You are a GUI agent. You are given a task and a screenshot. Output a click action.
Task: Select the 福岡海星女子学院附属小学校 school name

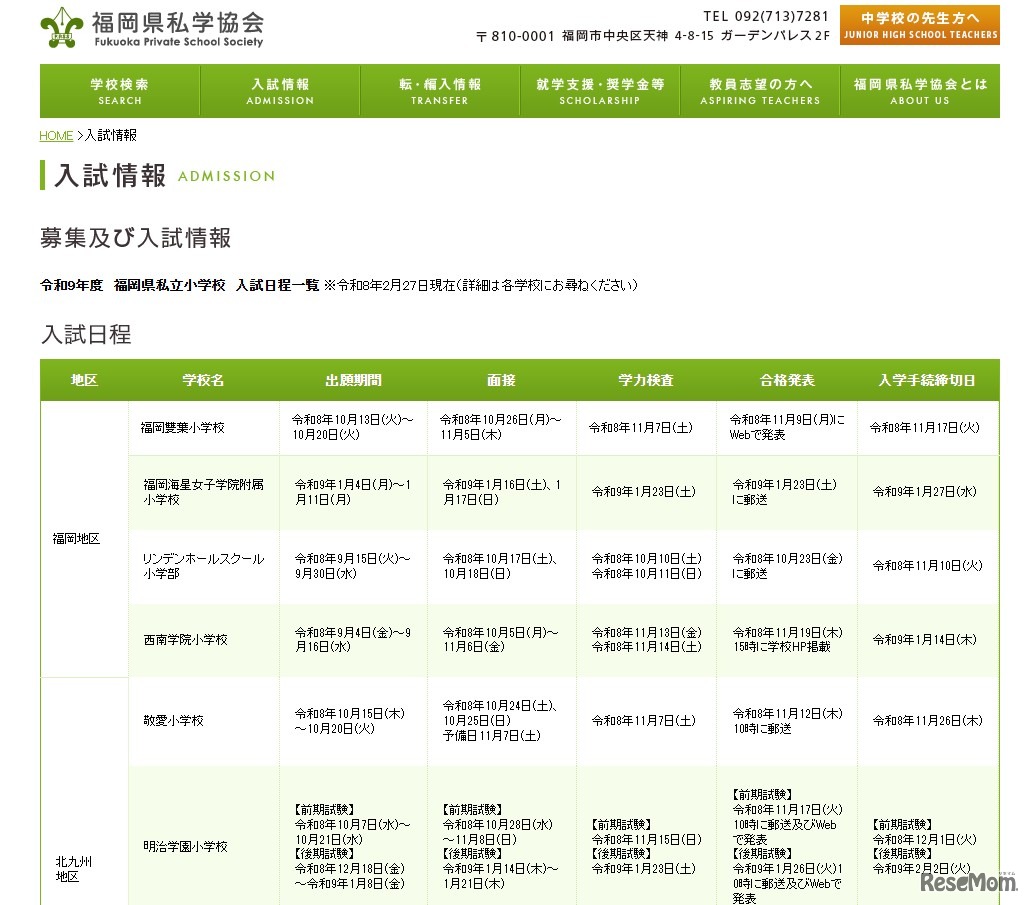(203, 492)
